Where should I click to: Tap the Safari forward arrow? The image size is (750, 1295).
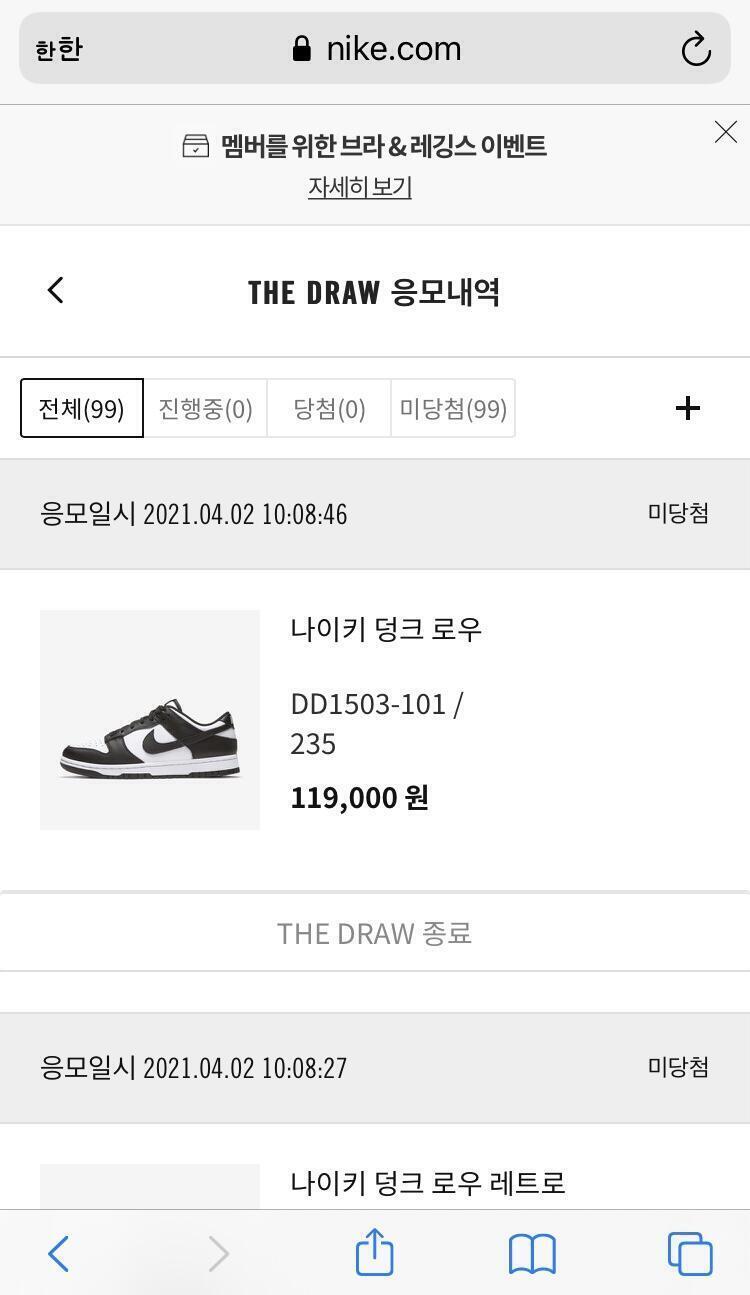(x=218, y=1253)
